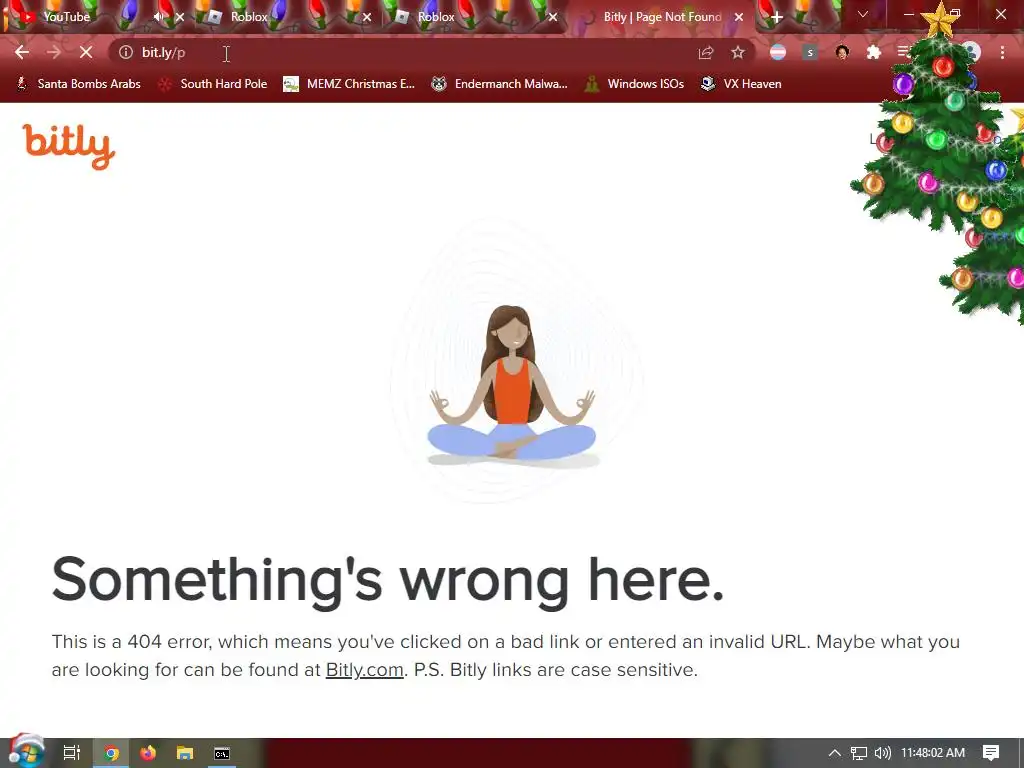Stop loading the page
This screenshot has height=768, width=1024.
click(x=86, y=52)
